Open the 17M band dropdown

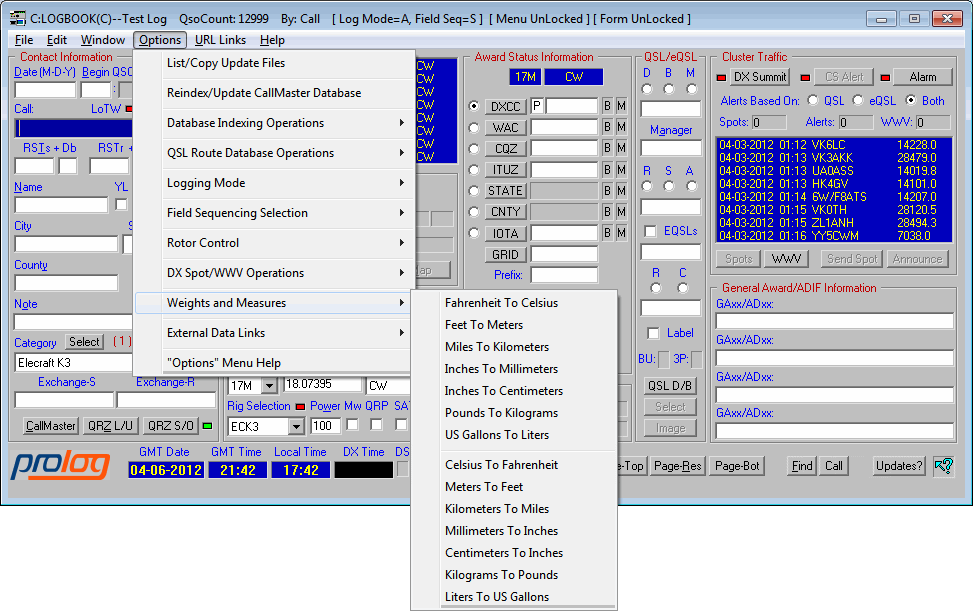pos(268,386)
